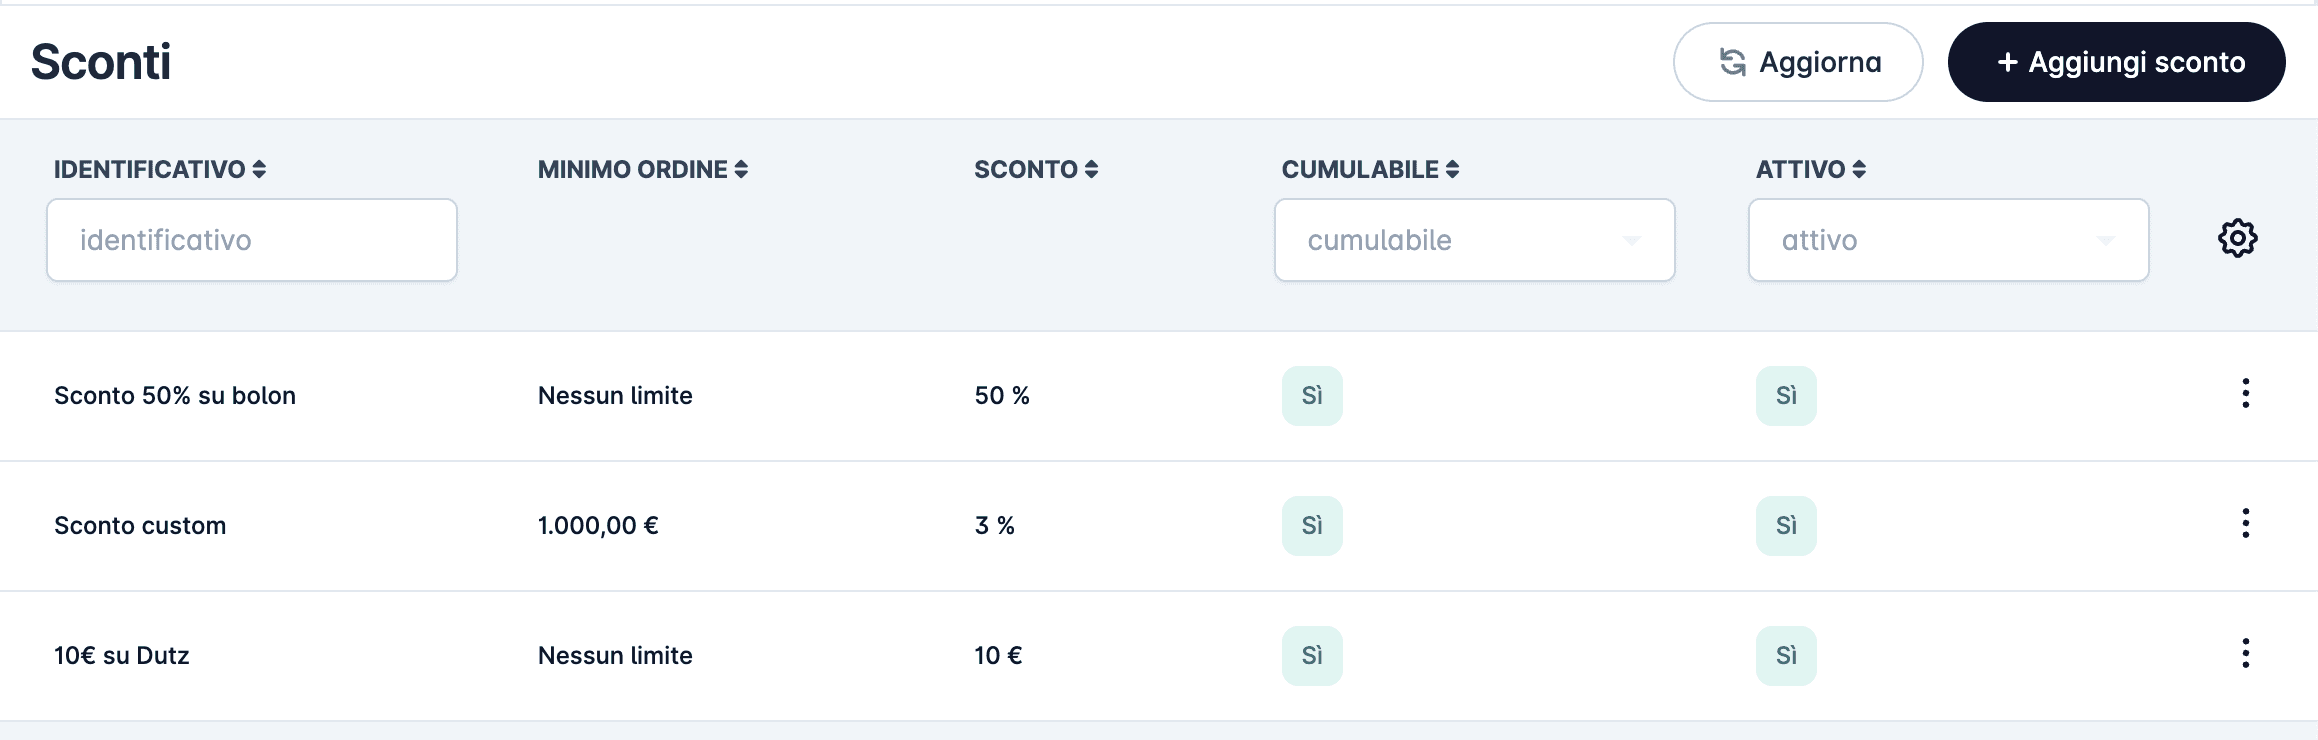Sort the table by IDENTIFICATIVO column

click(x=259, y=169)
